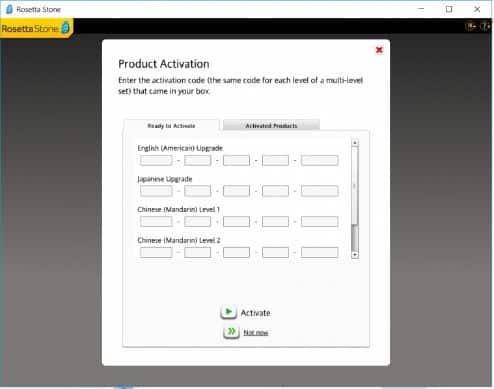Viewport: 494px width, 389px height.
Task: Focus first code field for English (American) Upgrade
Action: tap(156, 160)
